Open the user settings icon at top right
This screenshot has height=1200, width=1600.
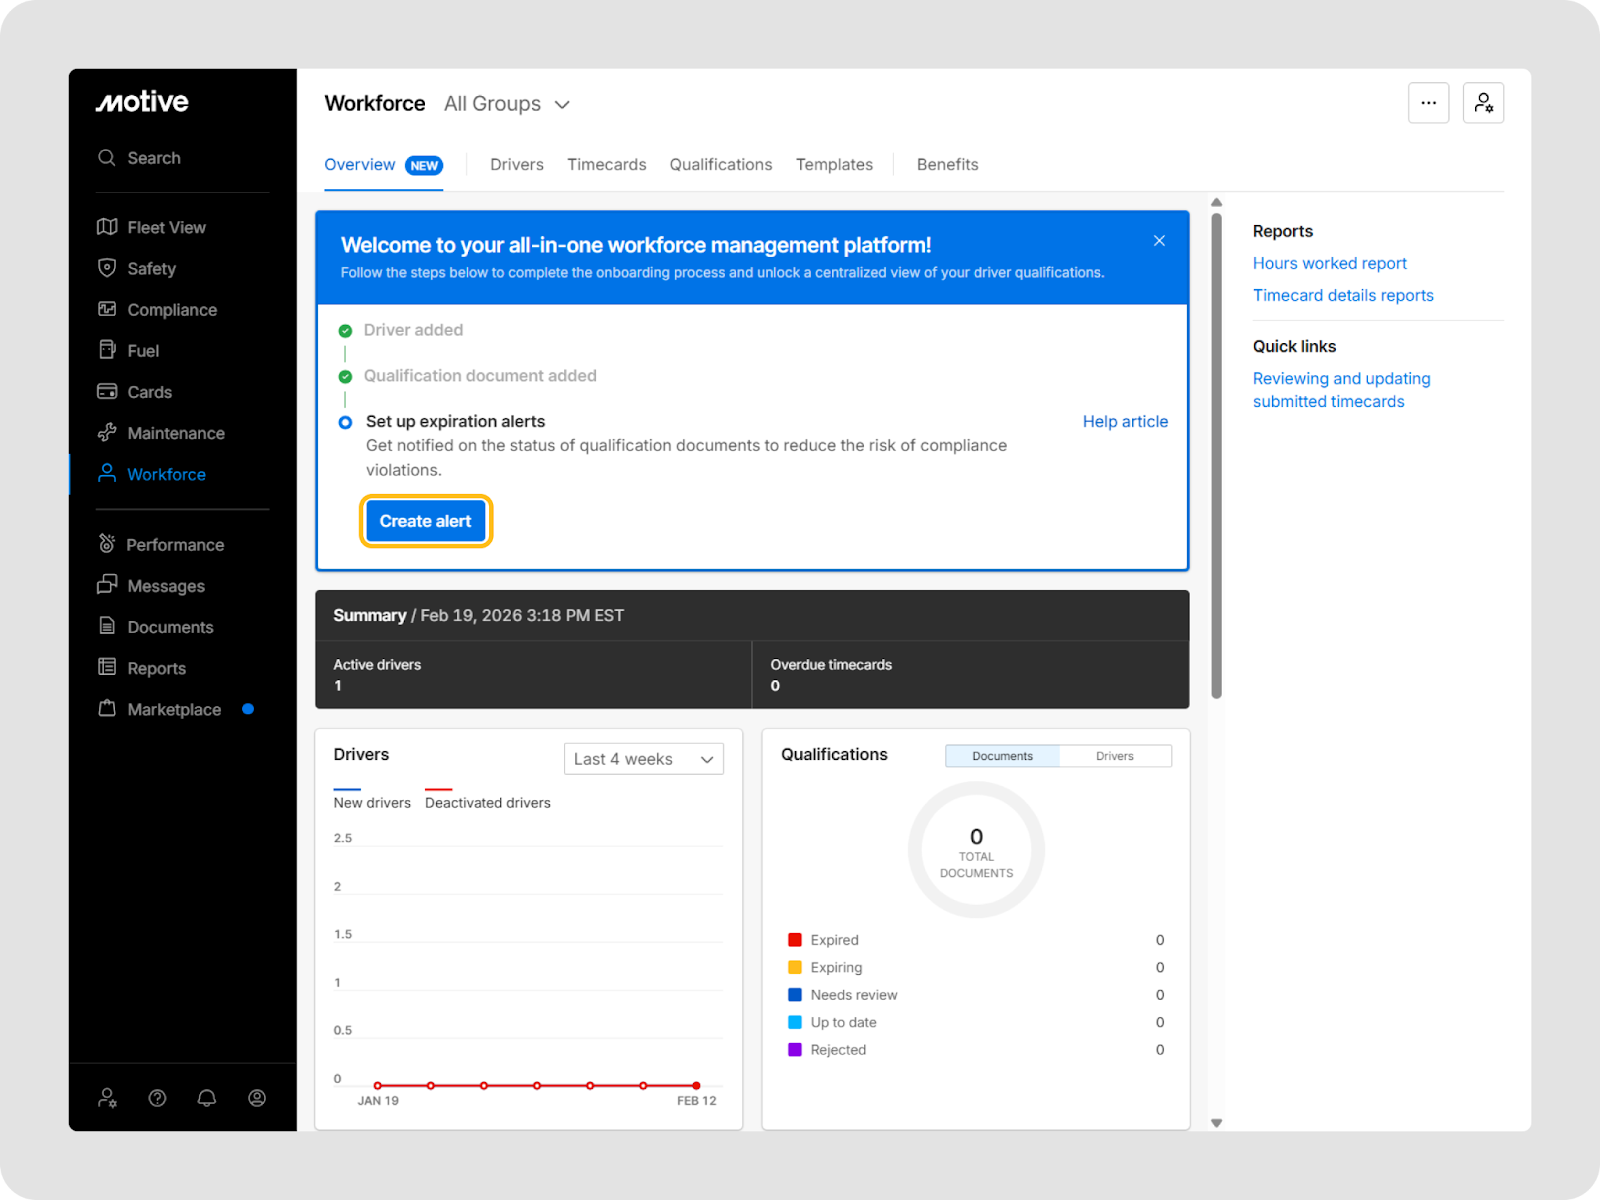coord(1483,103)
